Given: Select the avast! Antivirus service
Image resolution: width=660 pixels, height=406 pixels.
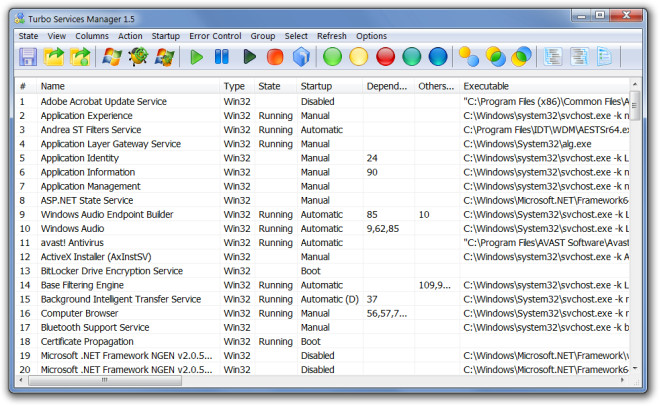Looking at the screenshot, I should 322,243.
